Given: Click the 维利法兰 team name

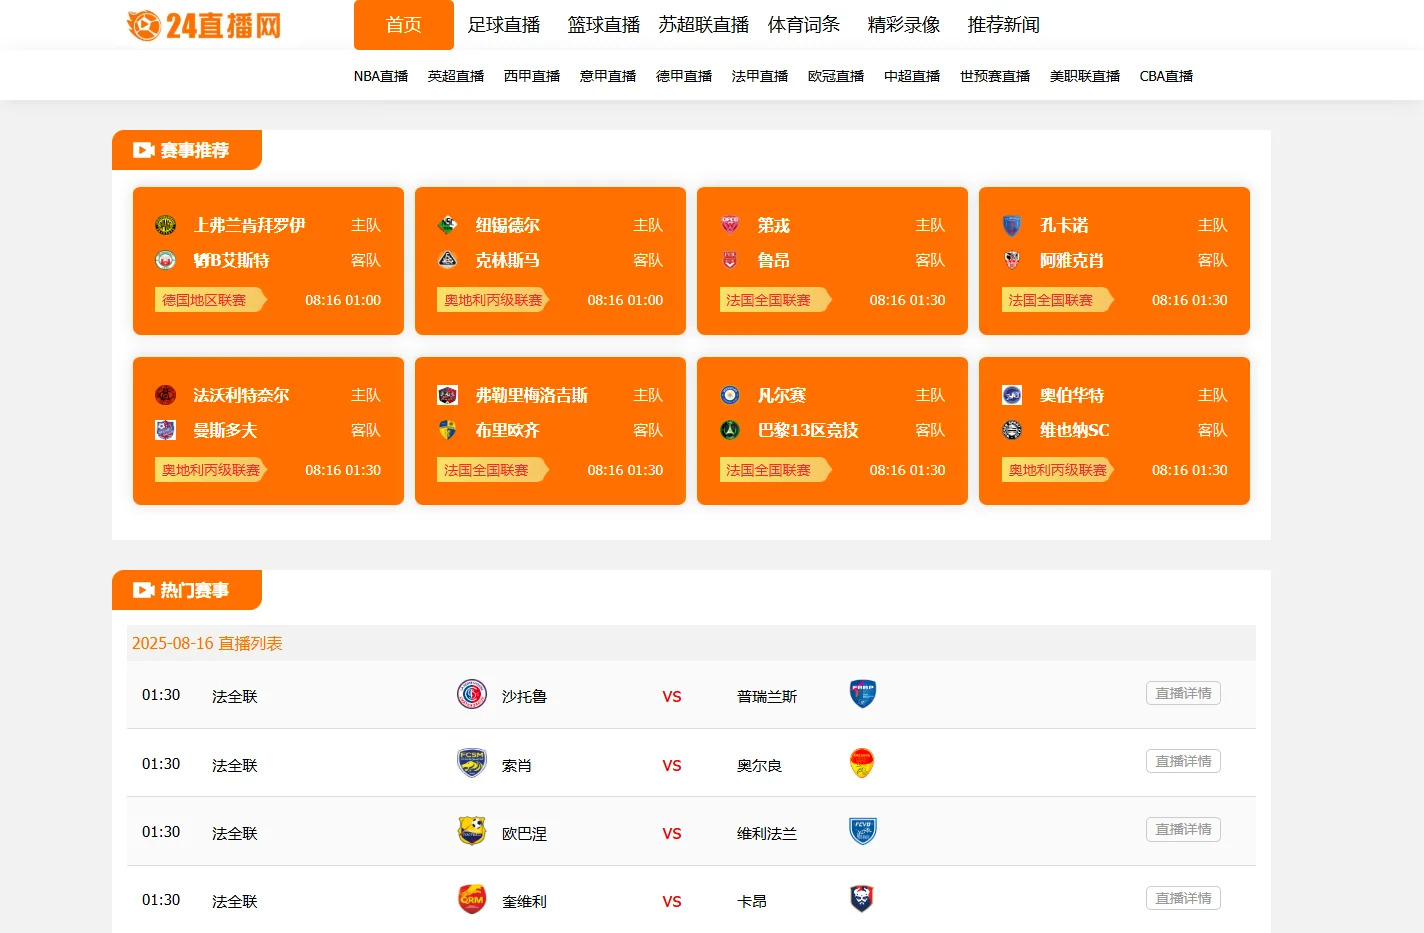Looking at the screenshot, I should click(x=767, y=834).
